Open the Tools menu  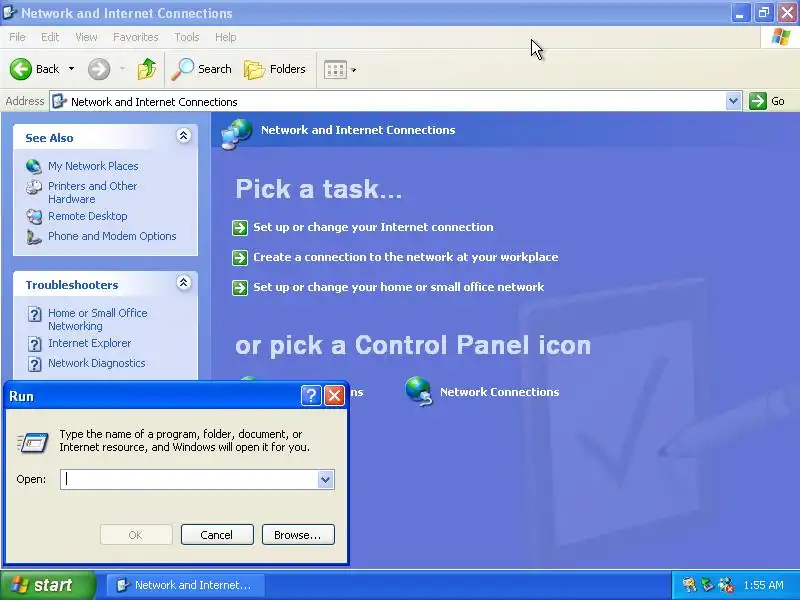pos(187,37)
